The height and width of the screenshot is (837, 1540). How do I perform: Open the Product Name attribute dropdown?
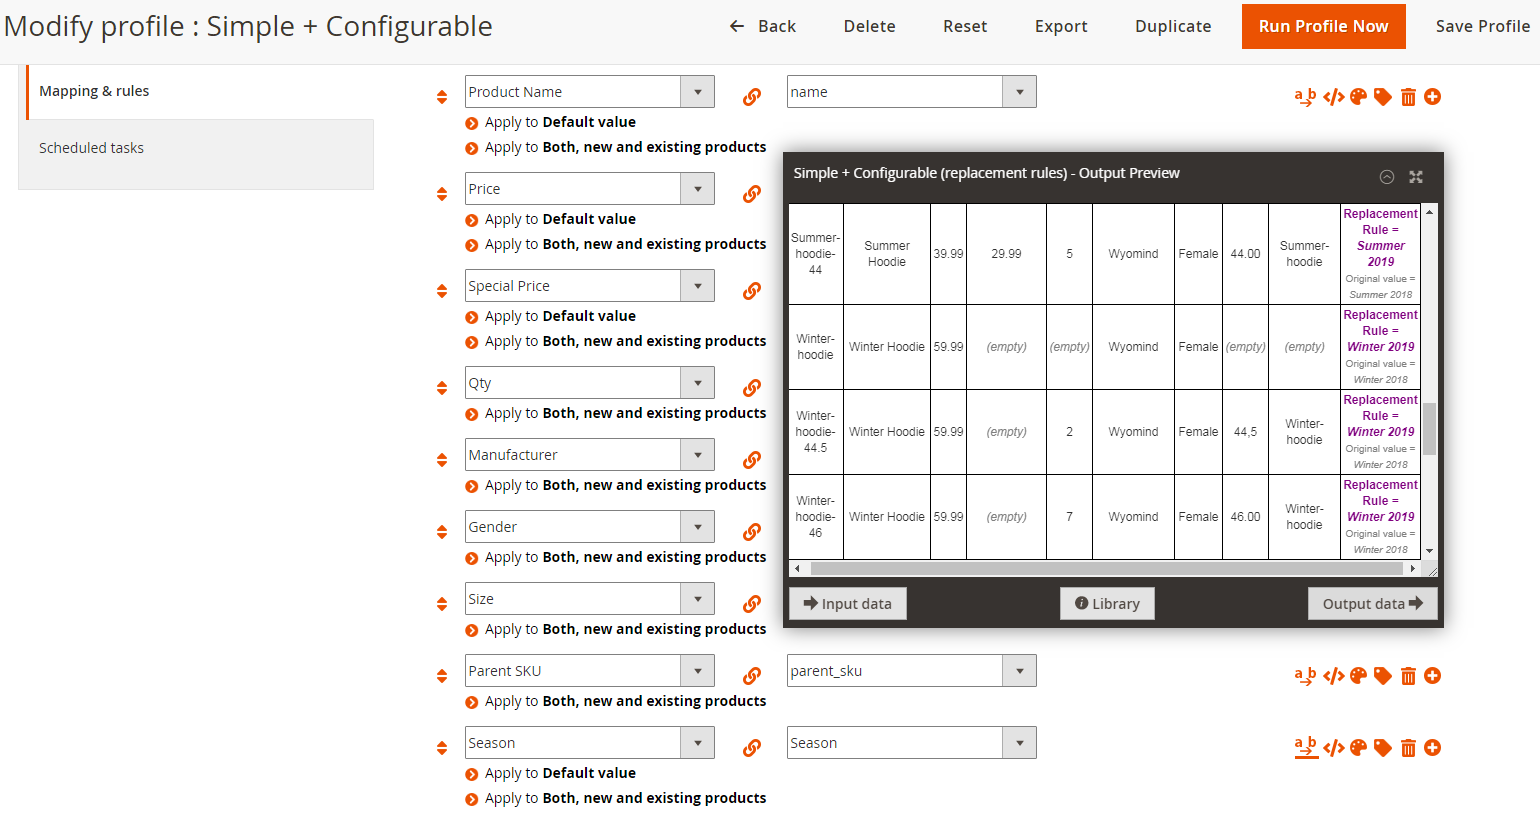pos(697,92)
